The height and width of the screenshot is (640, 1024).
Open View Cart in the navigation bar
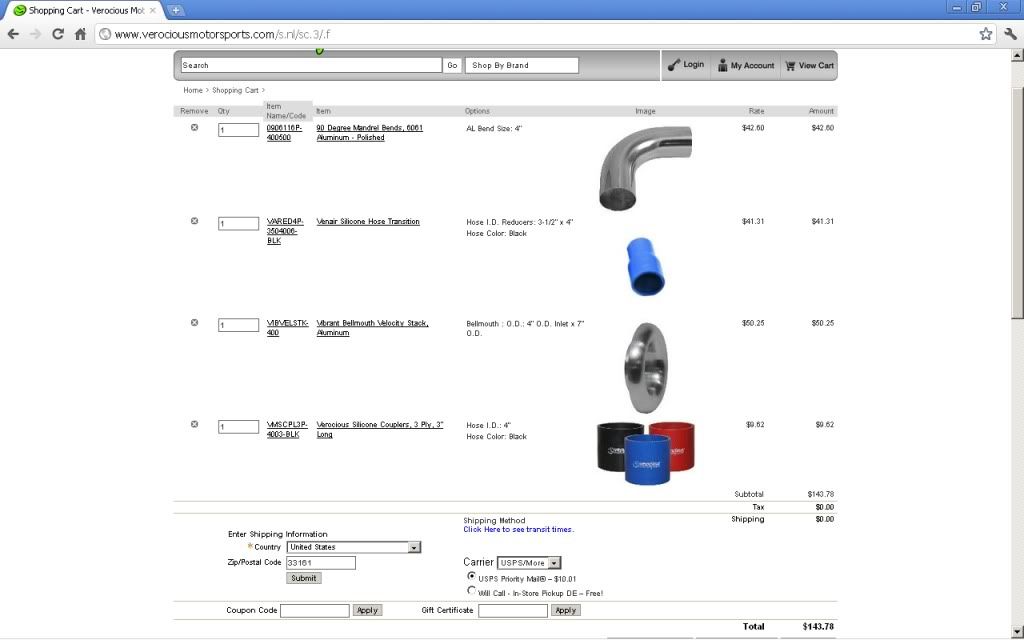coord(809,65)
